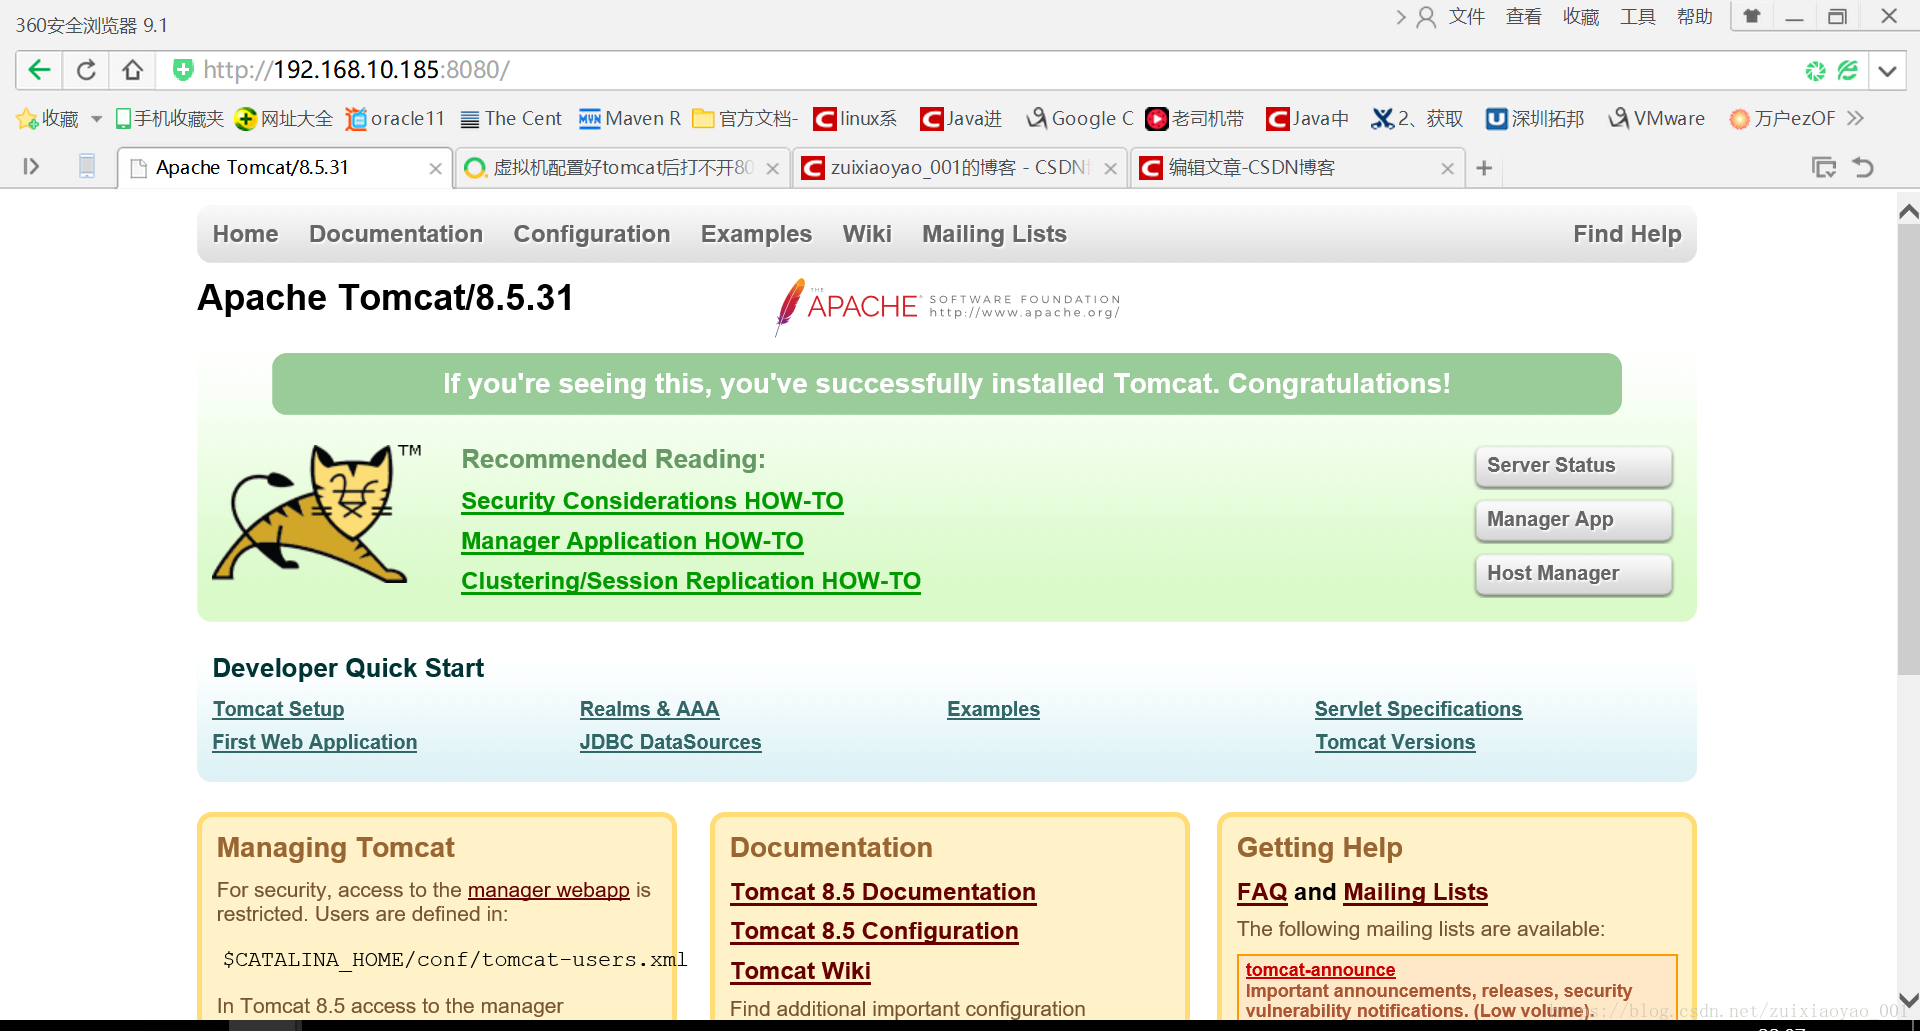The image size is (1920, 1031).
Task: Open the 帮助 menu
Action: click(1695, 17)
